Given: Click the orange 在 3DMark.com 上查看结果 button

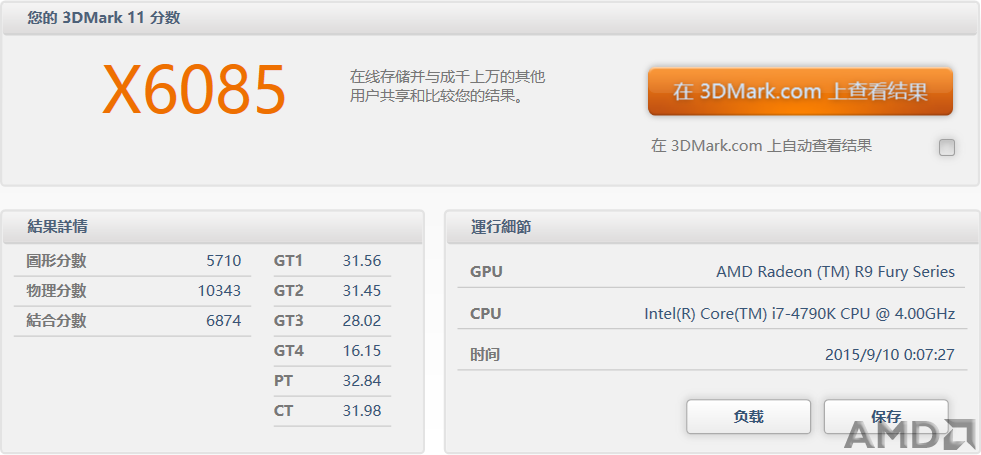Looking at the screenshot, I should [800, 91].
